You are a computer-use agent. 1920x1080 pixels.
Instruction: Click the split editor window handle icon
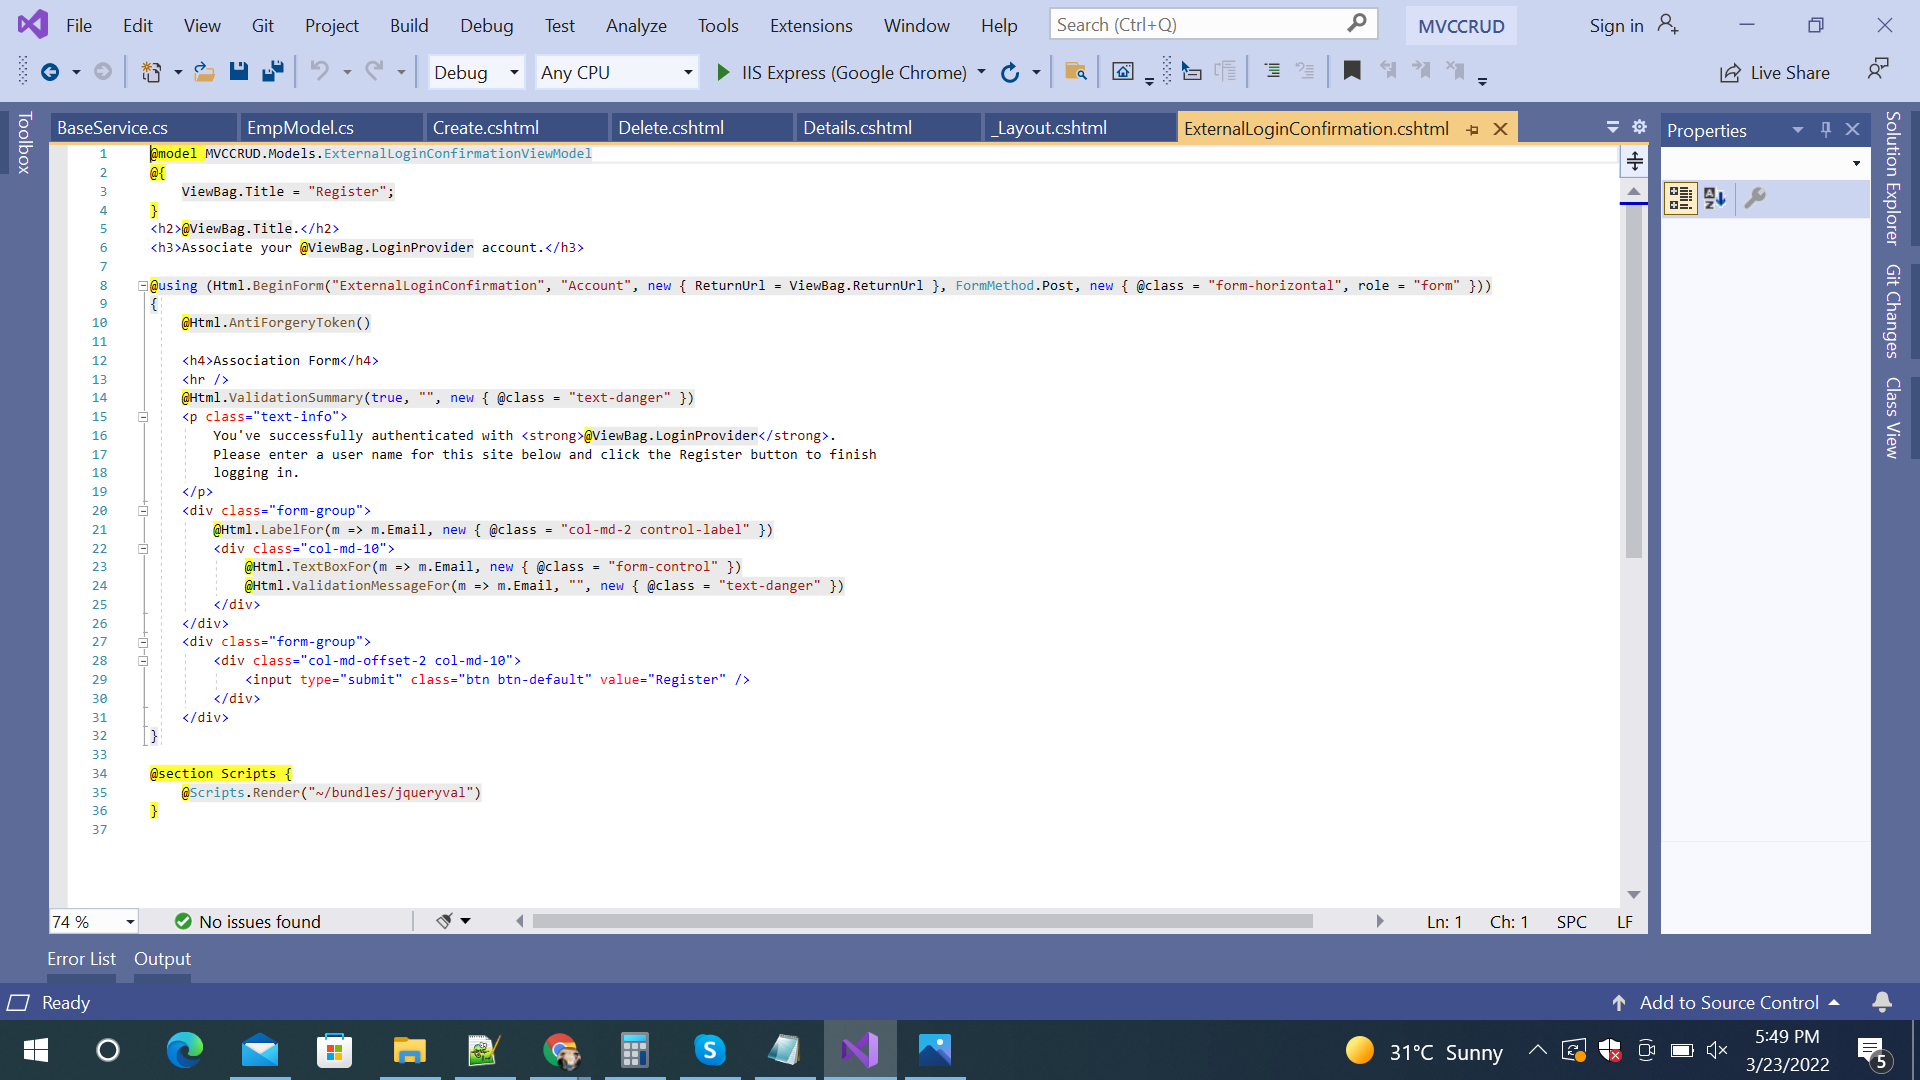click(x=1634, y=161)
